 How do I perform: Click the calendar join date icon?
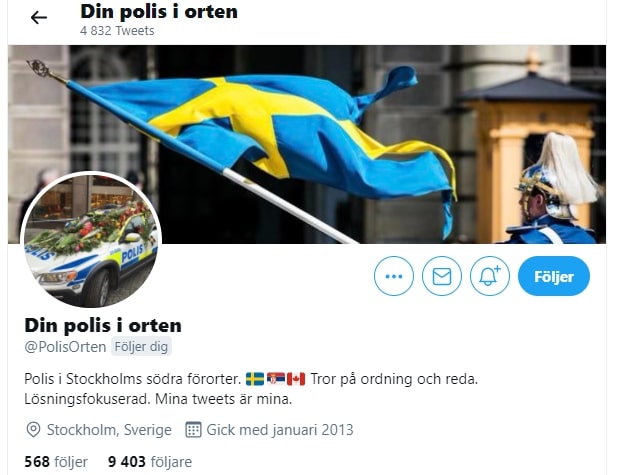click(193, 430)
